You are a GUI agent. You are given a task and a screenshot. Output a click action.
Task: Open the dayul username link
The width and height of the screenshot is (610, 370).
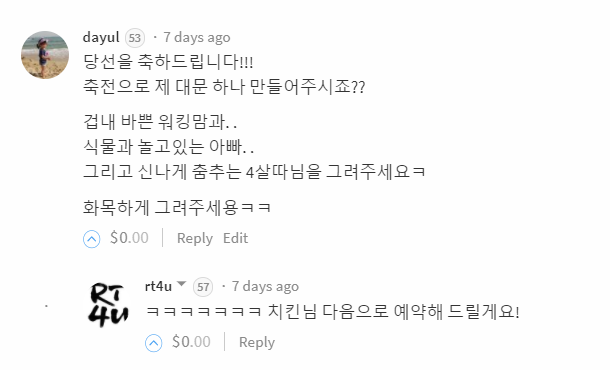point(101,37)
